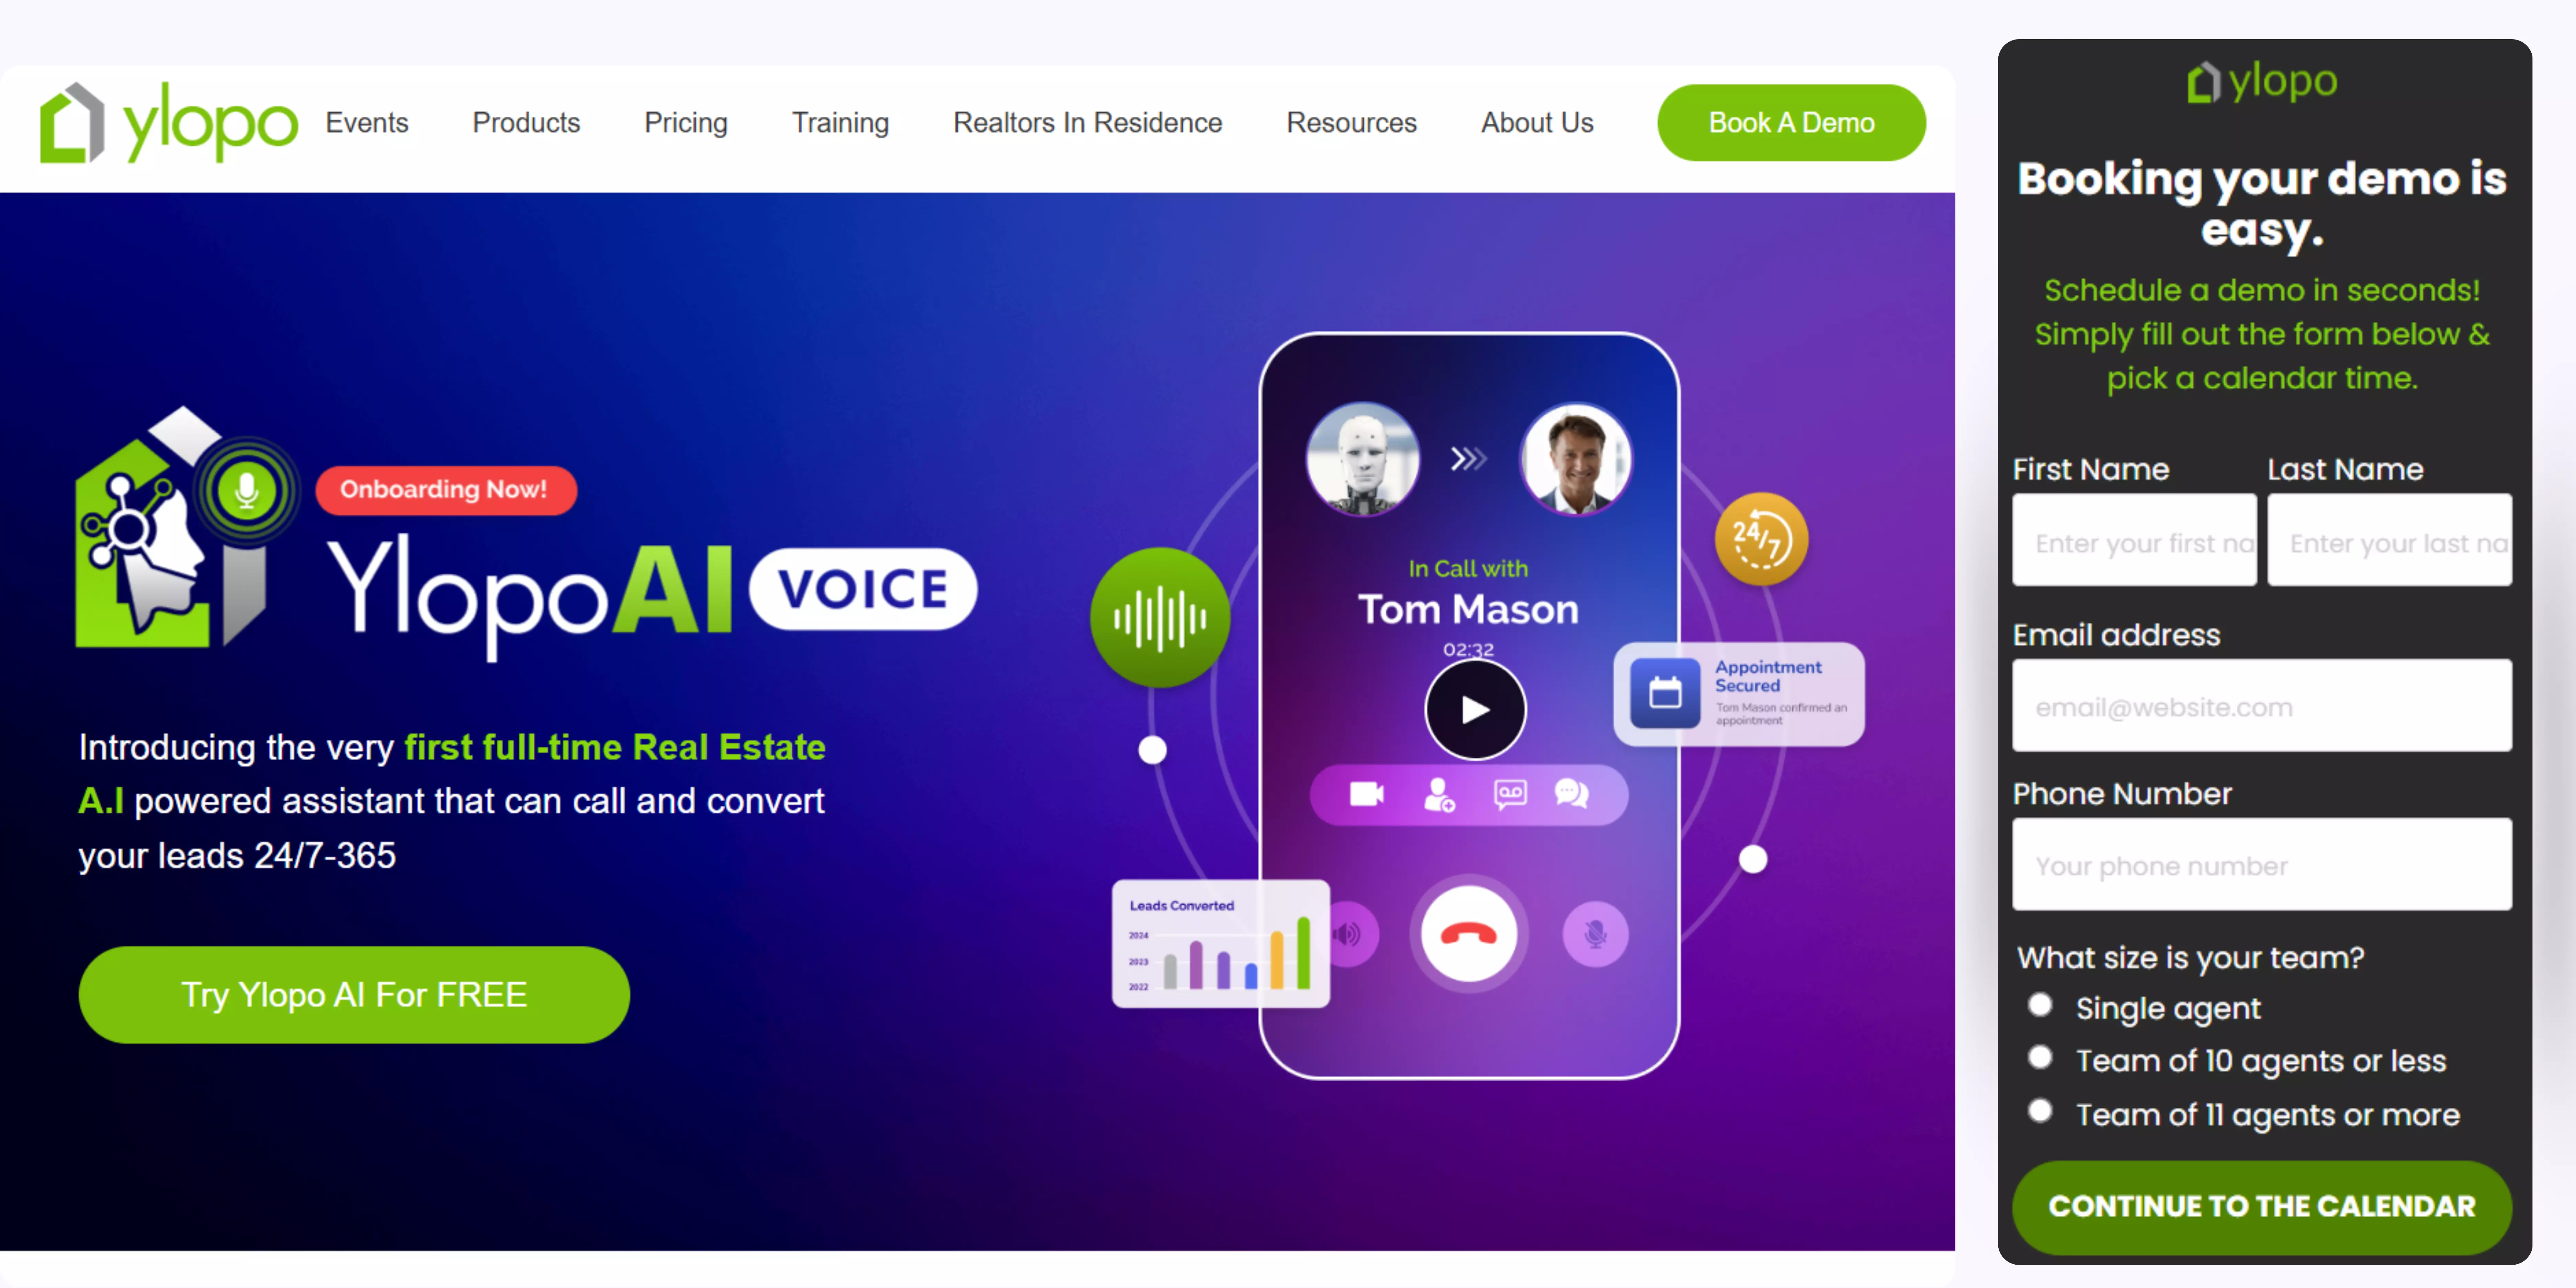Focus the Email address input field
Screen dimensions: 2576x1288
click(x=2262, y=706)
